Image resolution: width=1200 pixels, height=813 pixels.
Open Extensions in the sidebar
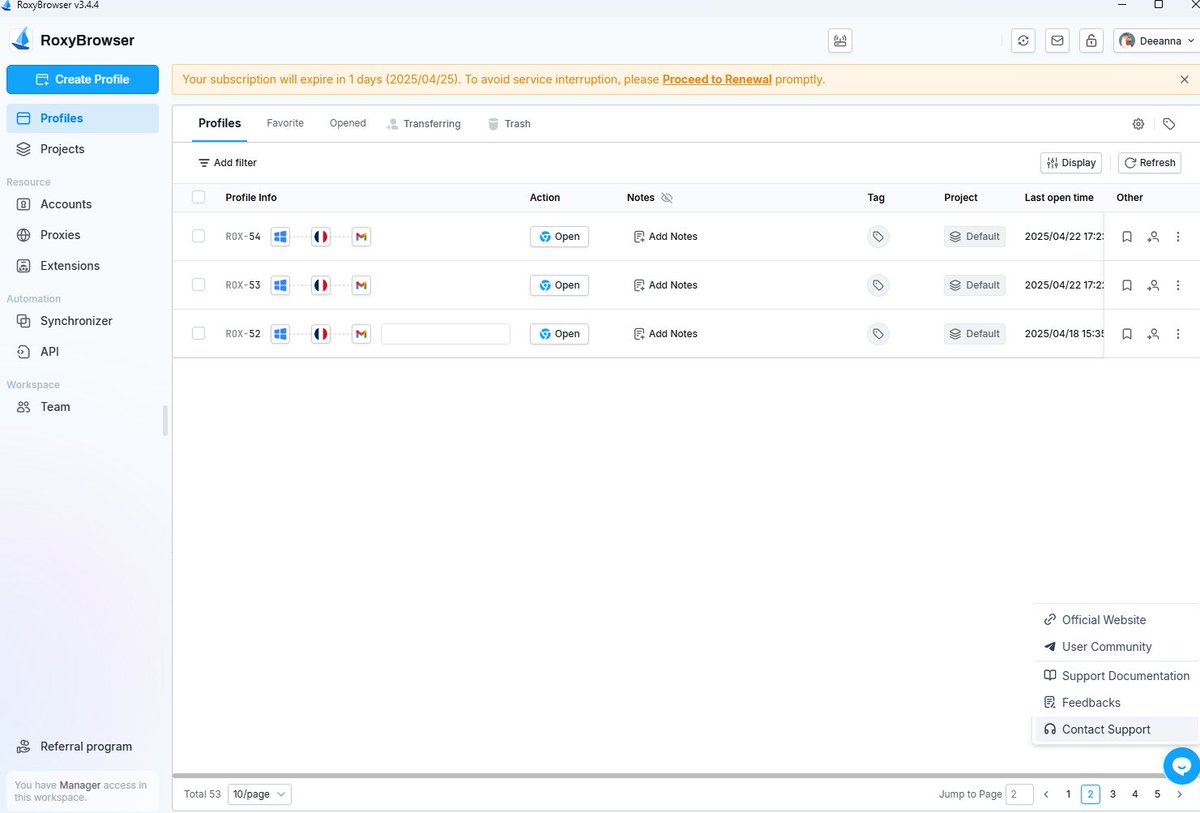coord(82,266)
